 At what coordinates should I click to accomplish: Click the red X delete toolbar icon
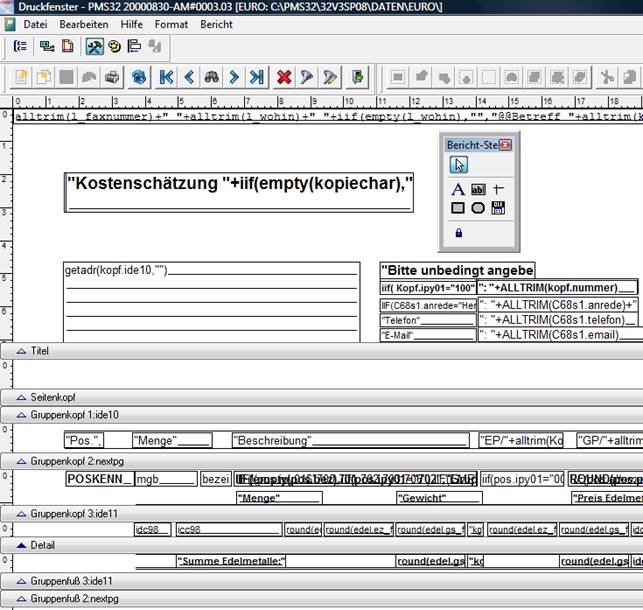click(x=284, y=77)
